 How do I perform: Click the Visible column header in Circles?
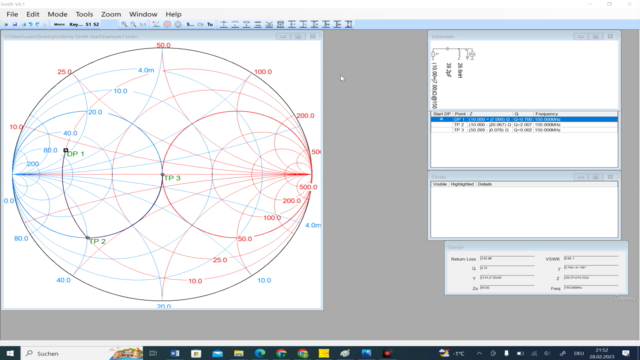coord(440,184)
